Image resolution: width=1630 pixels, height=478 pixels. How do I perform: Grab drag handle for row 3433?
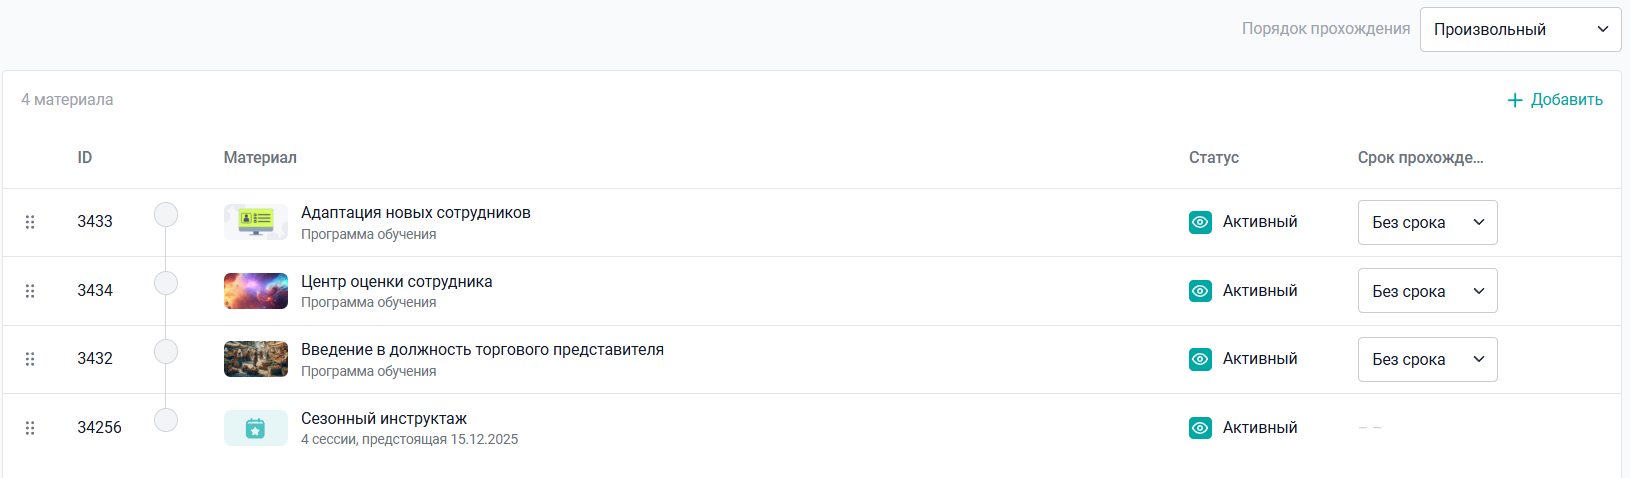tap(30, 222)
